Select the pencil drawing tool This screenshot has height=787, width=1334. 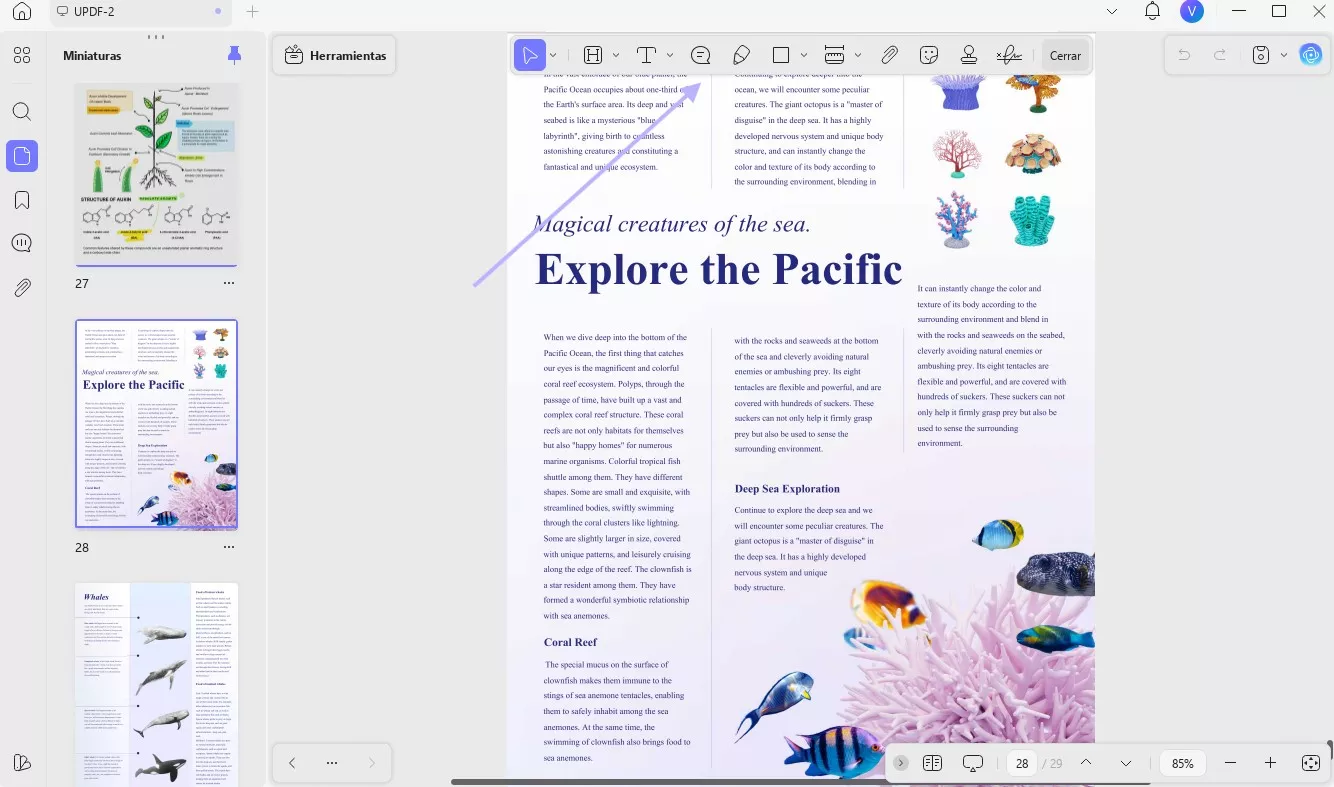click(x=741, y=55)
